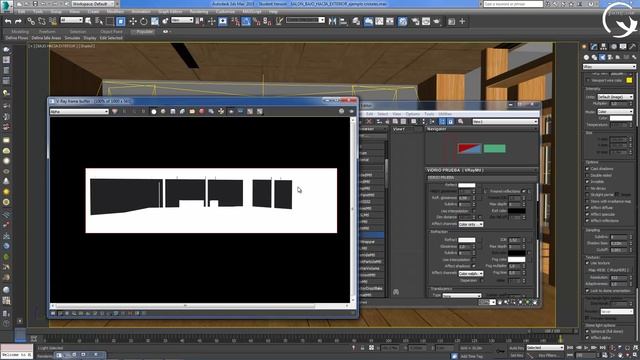Choose the Bind to Space Warp tool

coord(53,21)
